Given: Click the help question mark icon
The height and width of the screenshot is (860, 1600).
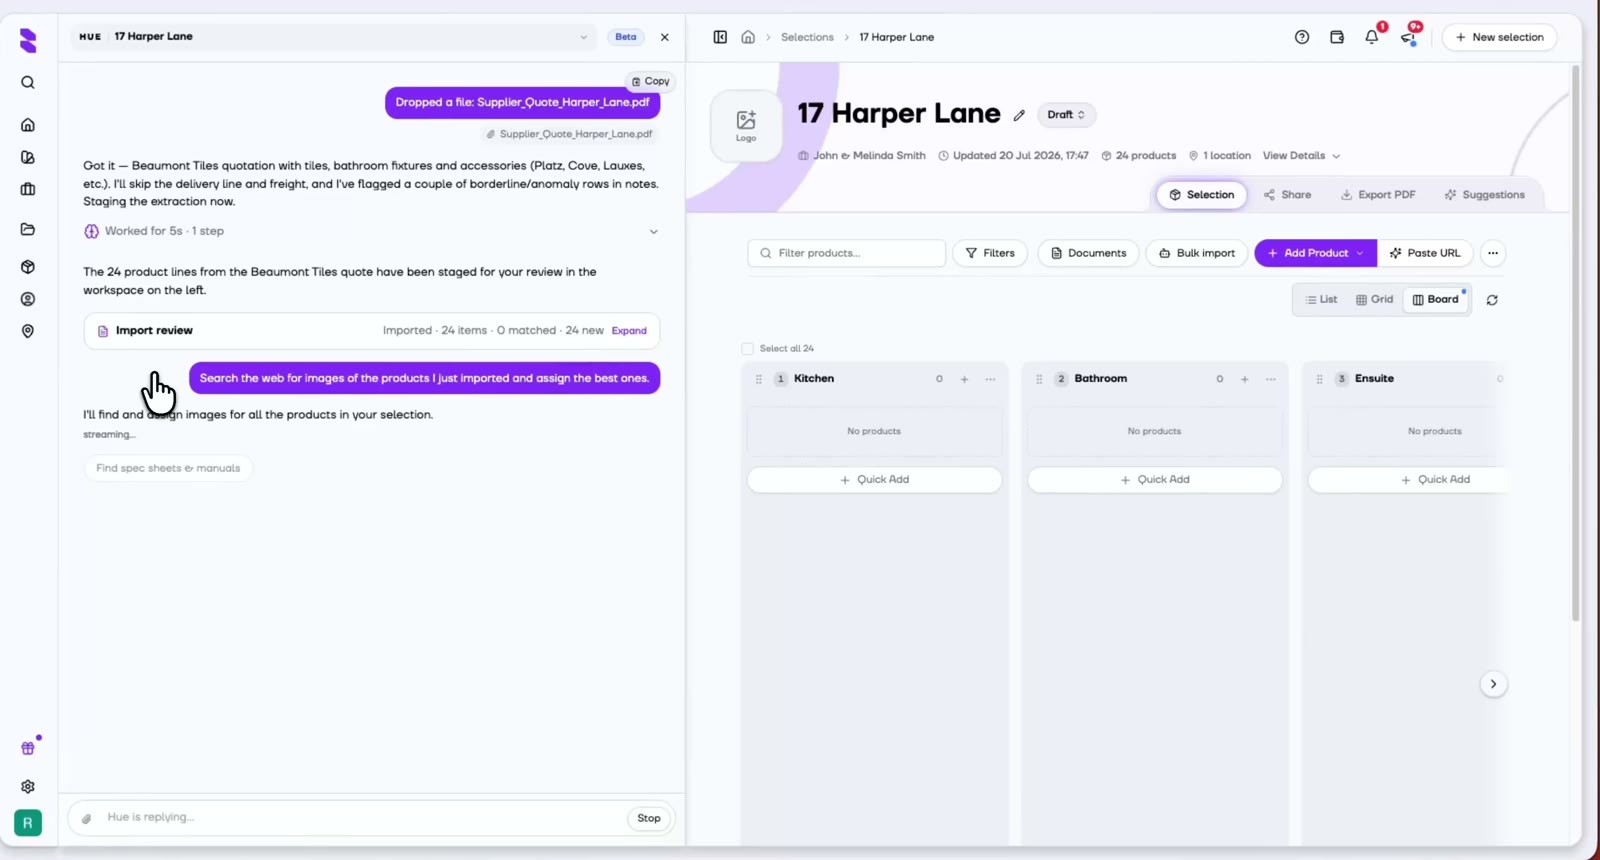Looking at the screenshot, I should point(1301,37).
